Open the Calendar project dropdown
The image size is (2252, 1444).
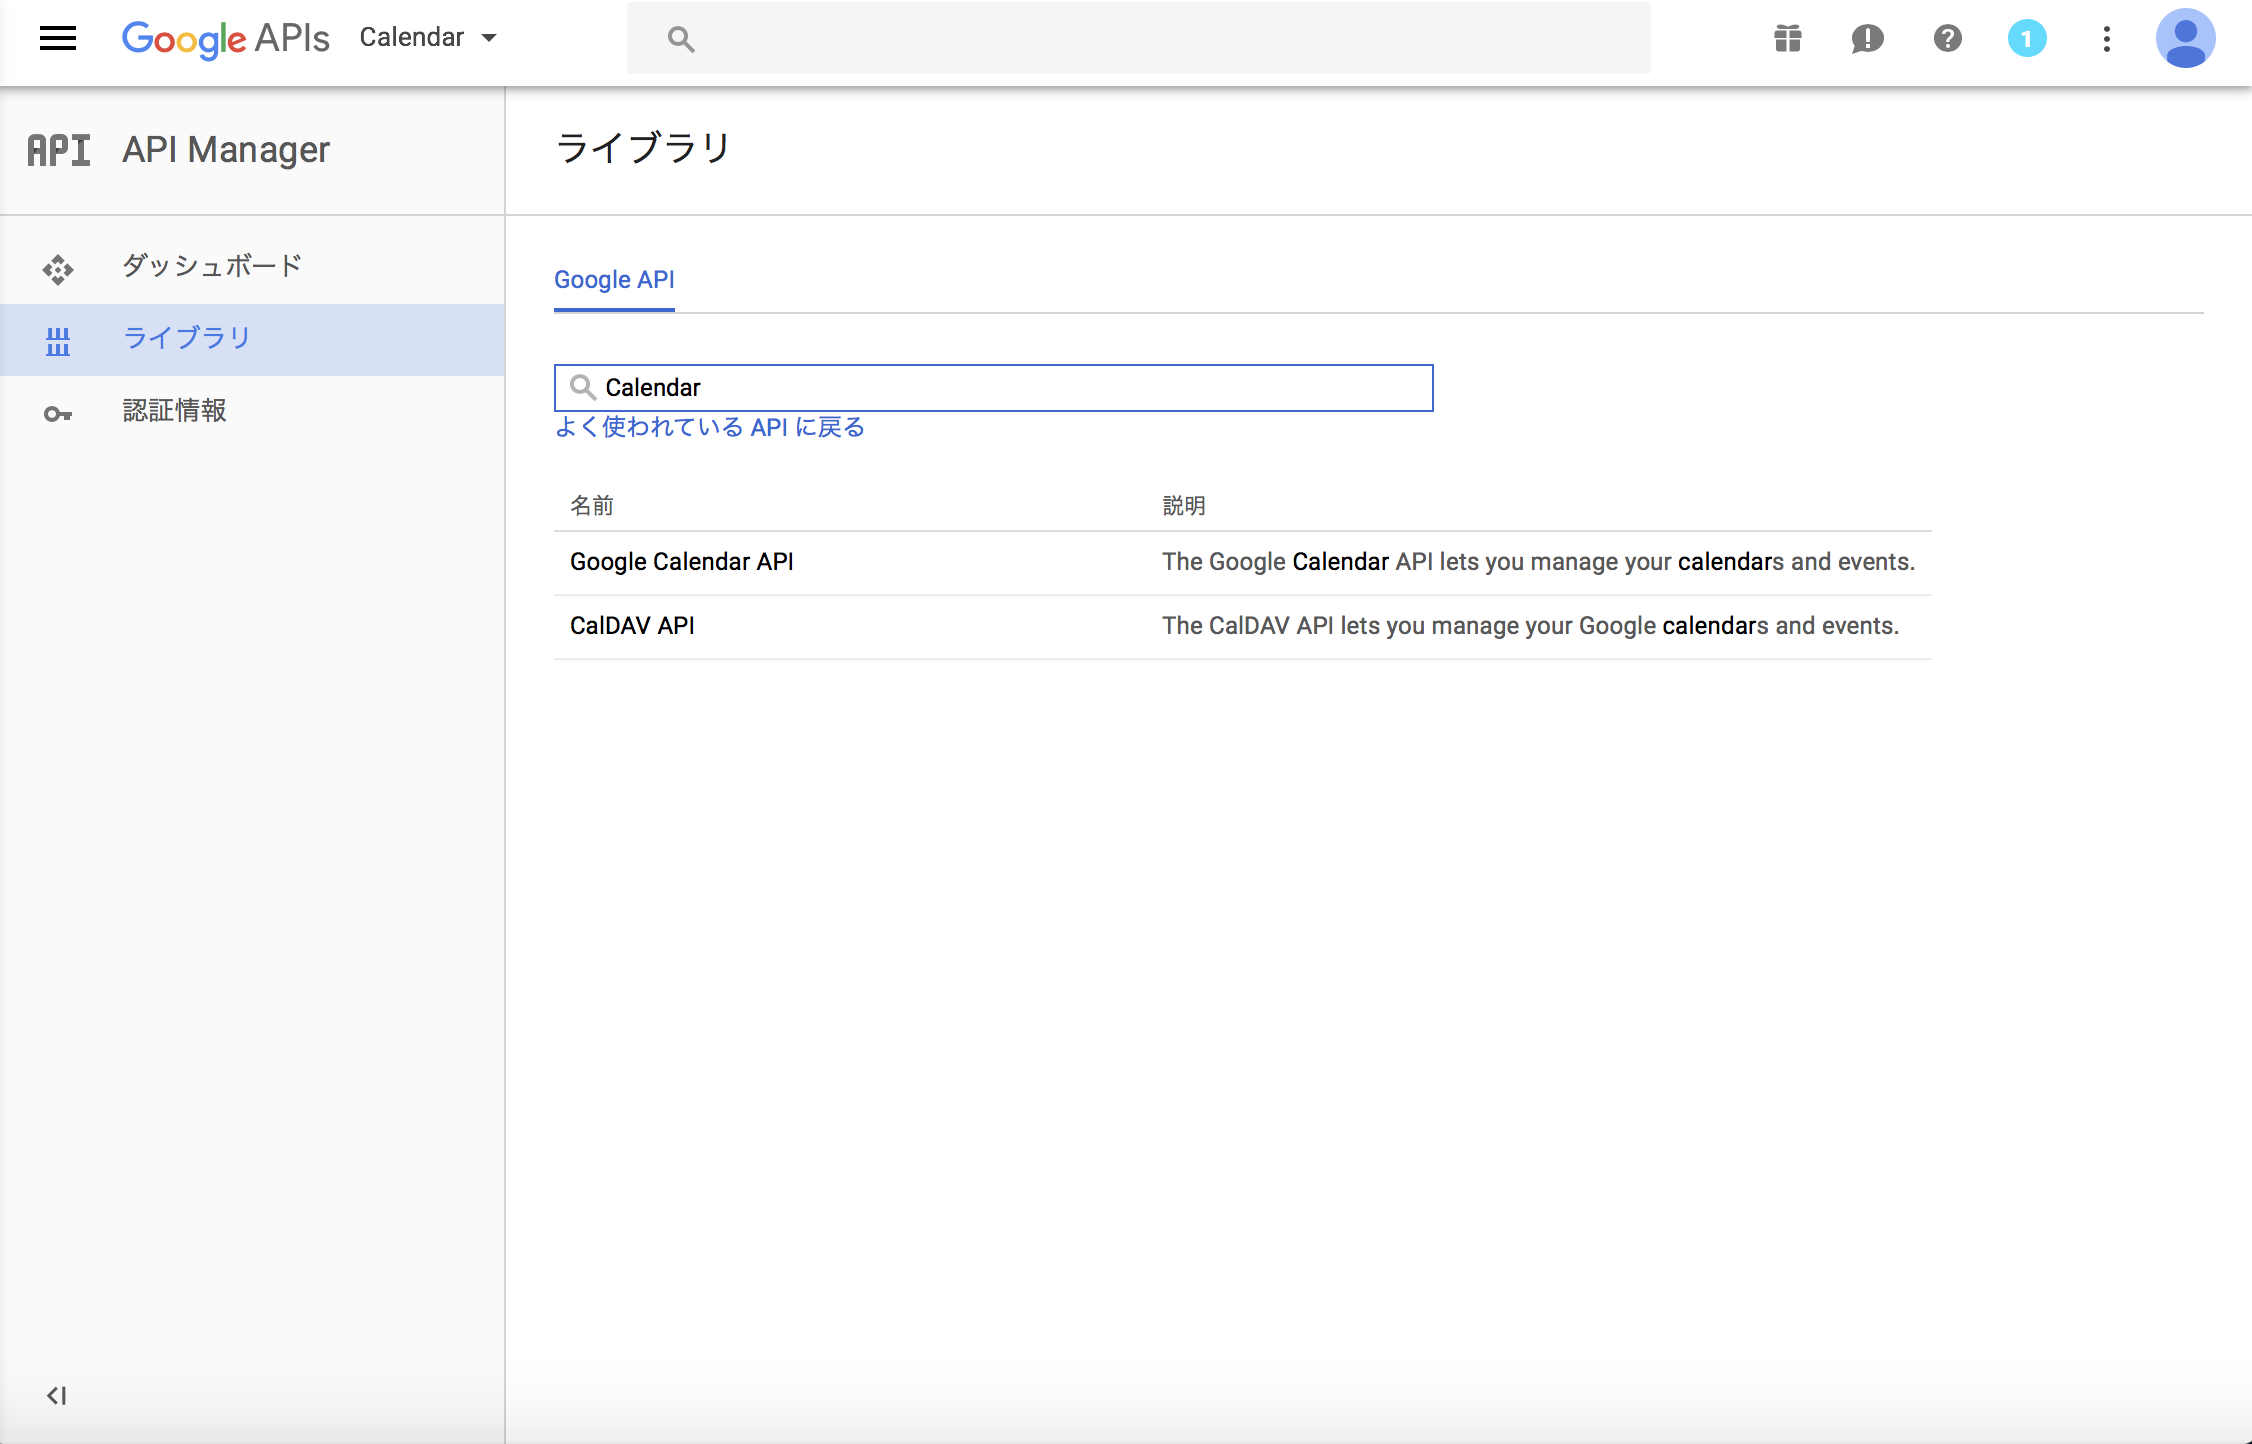(x=428, y=38)
